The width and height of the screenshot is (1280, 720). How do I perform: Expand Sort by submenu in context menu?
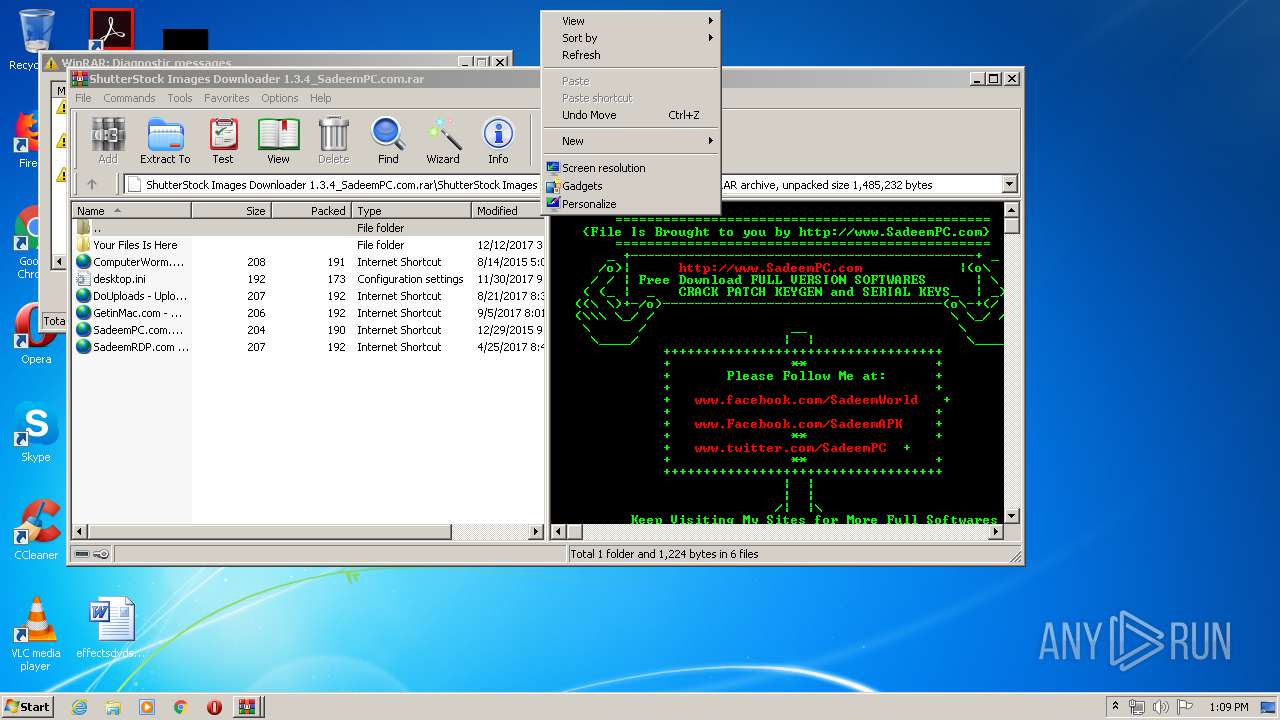click(x=630, y=38)
